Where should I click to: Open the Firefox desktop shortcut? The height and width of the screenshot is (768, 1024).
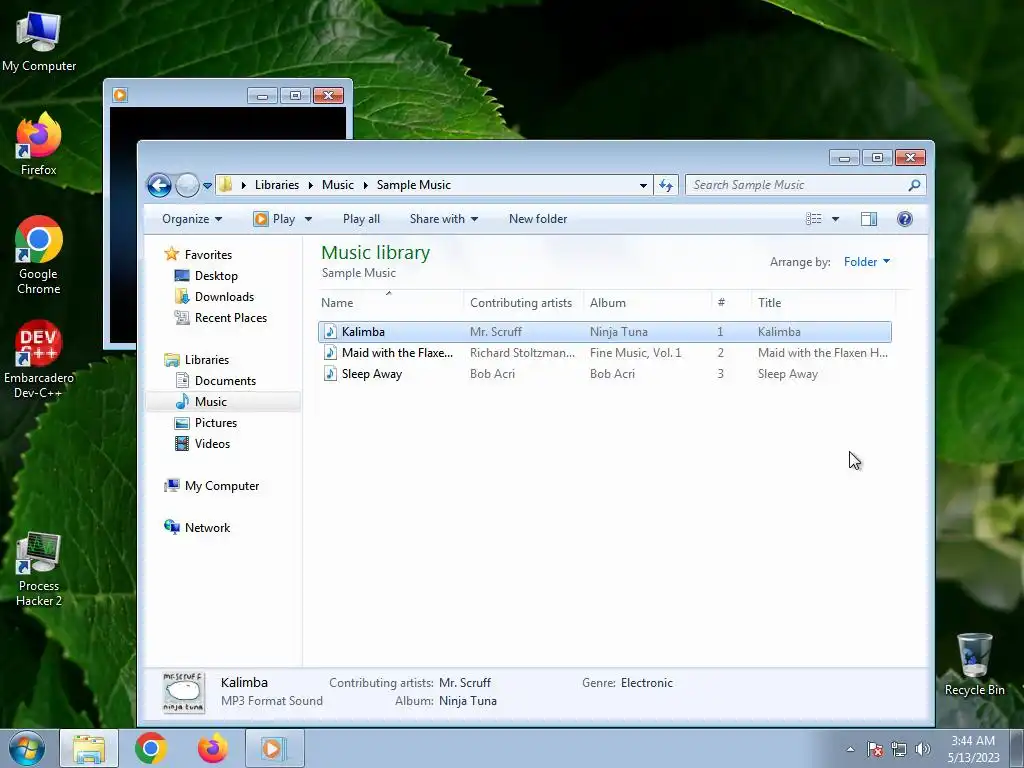point(39,144)
